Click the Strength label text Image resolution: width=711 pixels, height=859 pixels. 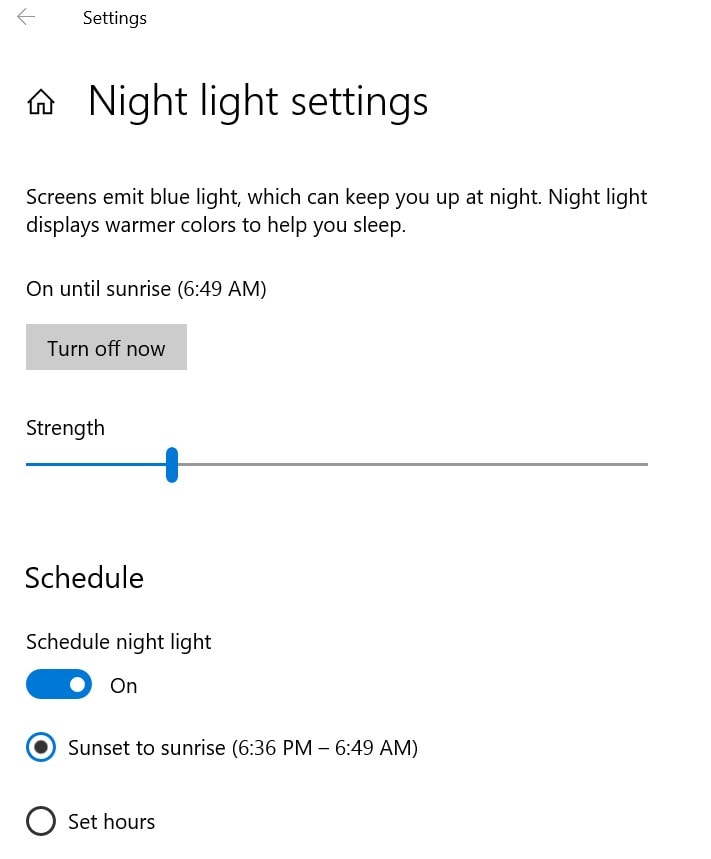tap(65, 428)
